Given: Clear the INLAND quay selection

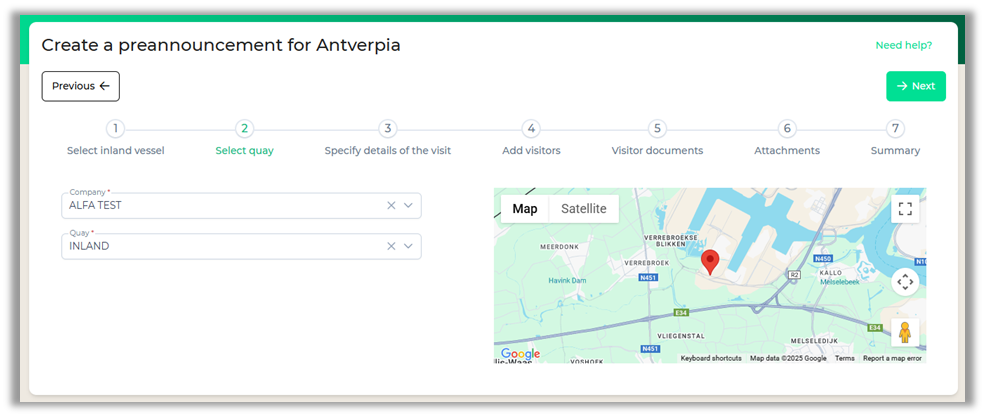Looking at the screenshot, I should coord(391,246).
